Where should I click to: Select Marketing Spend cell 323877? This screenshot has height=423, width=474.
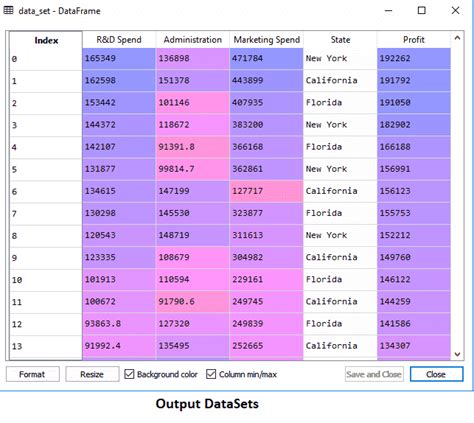tap(266, 213)
